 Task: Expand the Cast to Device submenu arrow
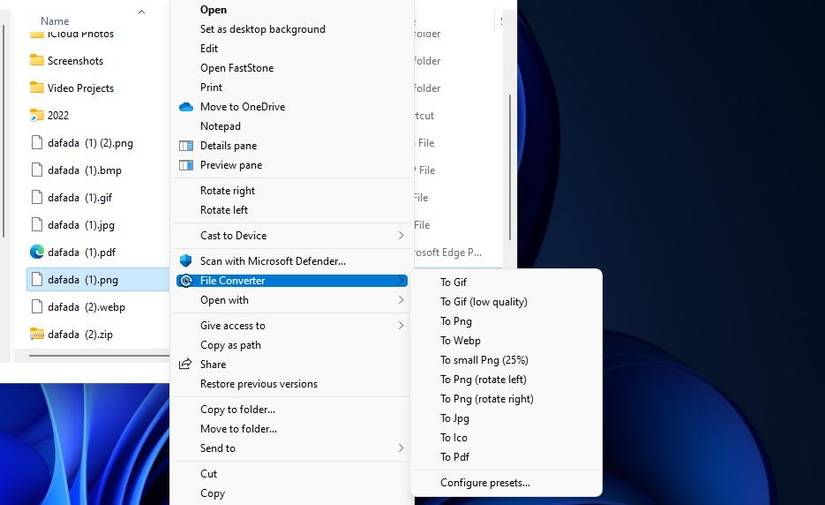click(401, 236)
